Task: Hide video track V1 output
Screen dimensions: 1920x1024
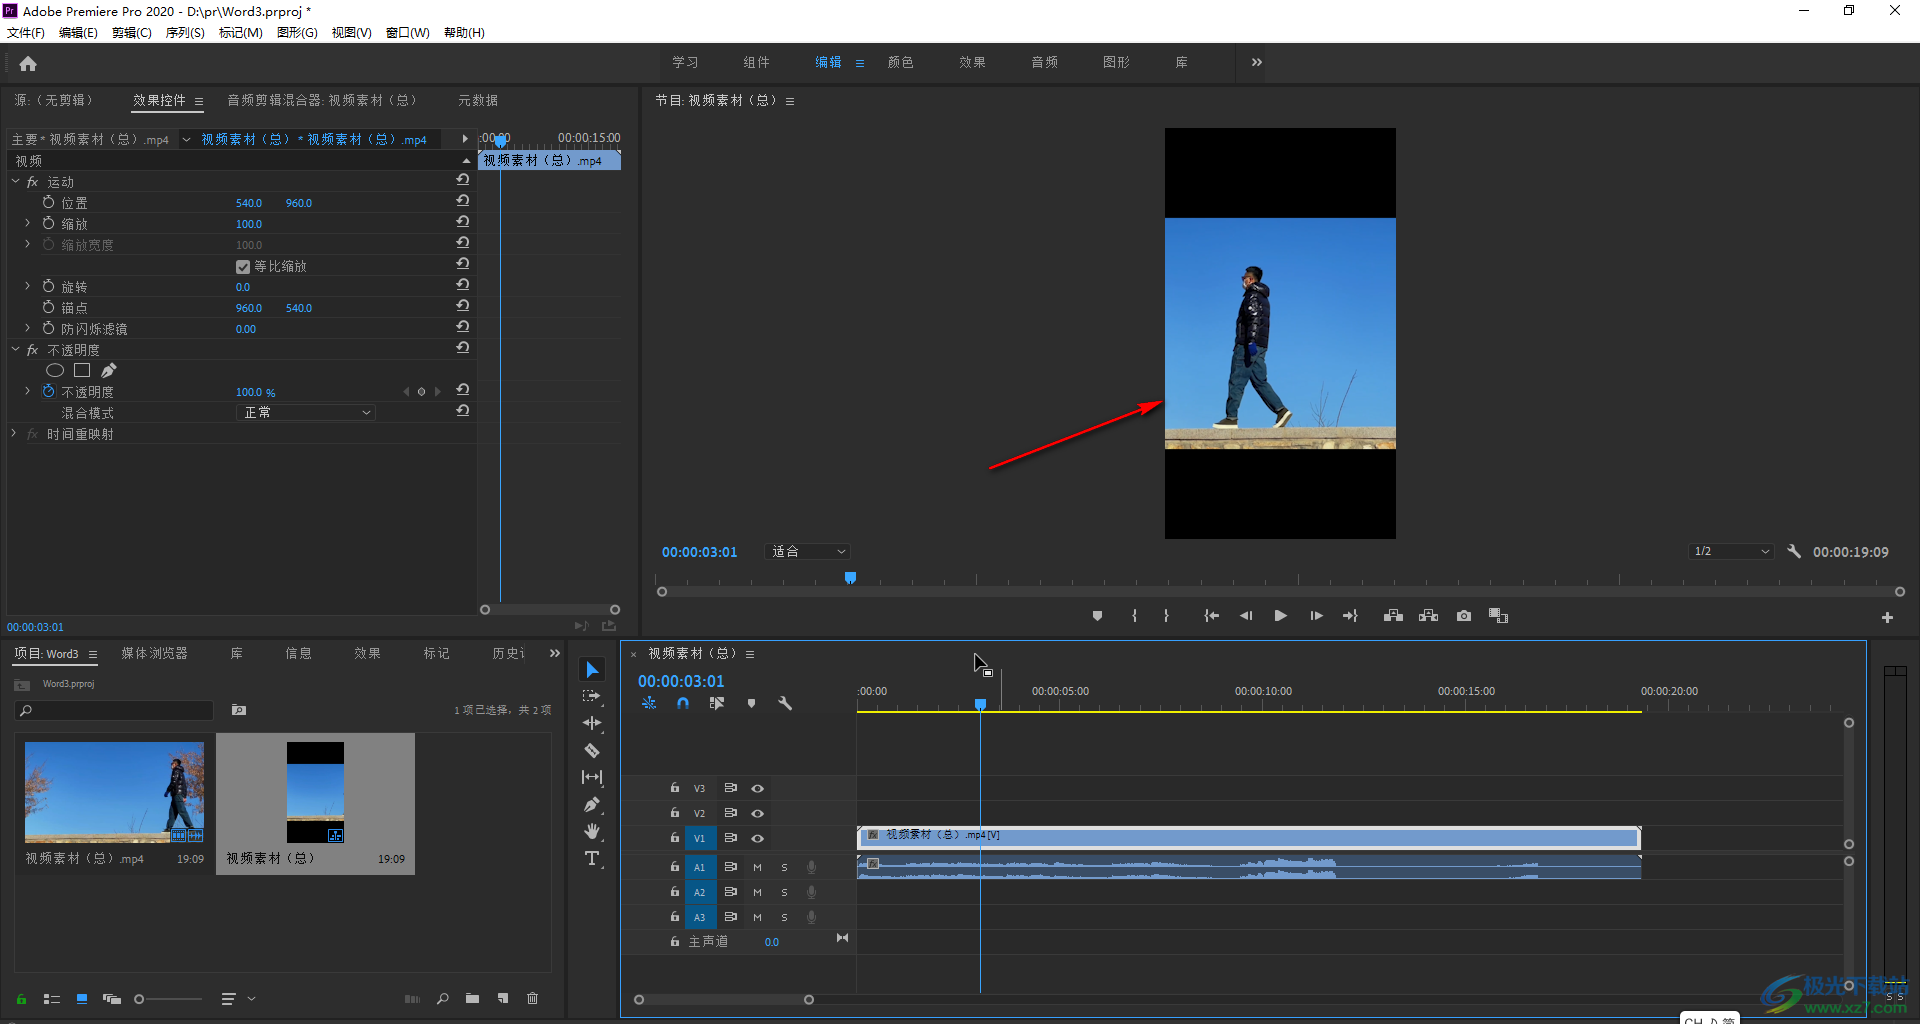Action: tap(757, 839)
